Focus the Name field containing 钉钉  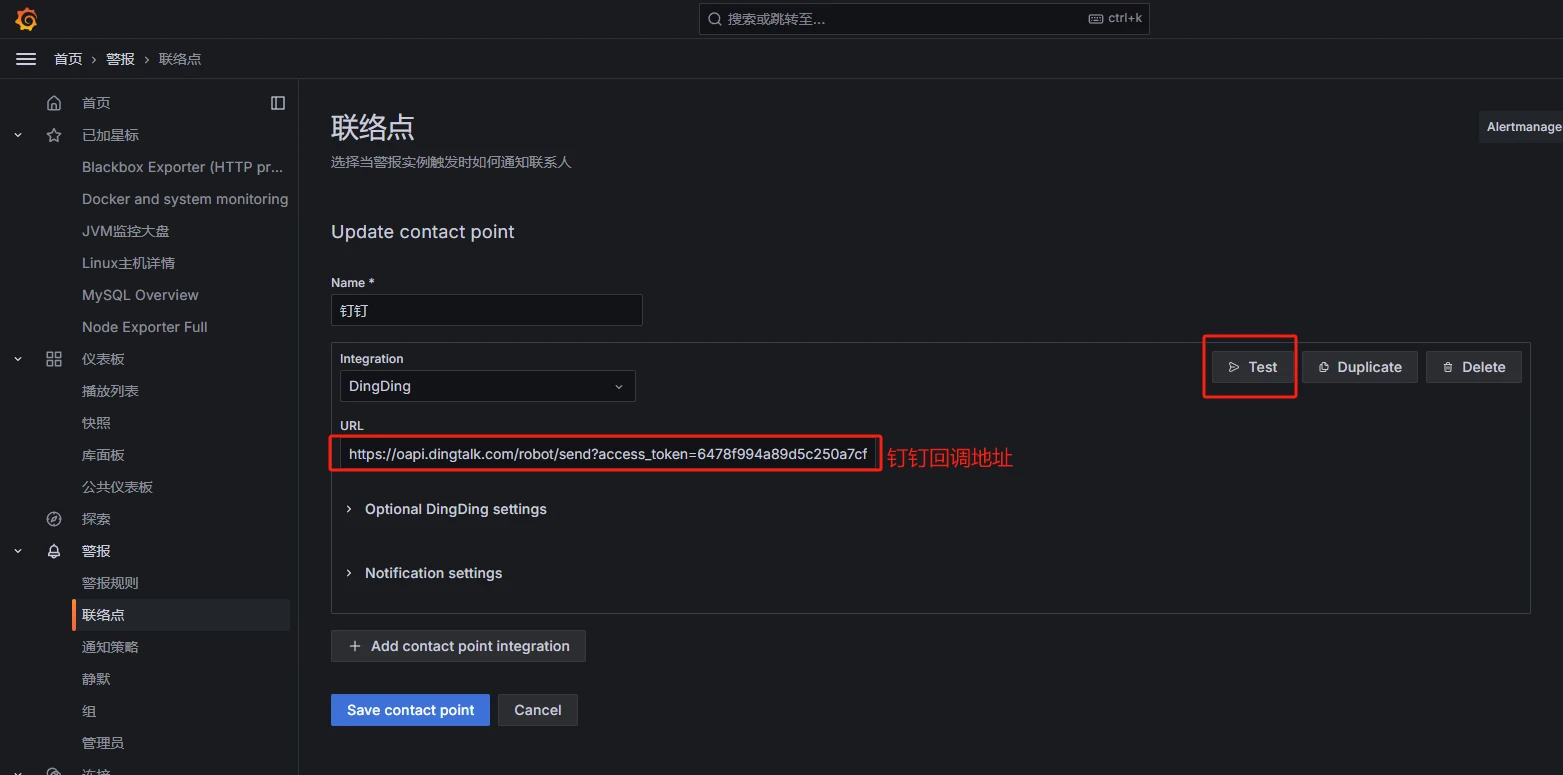tap(487, 310)
